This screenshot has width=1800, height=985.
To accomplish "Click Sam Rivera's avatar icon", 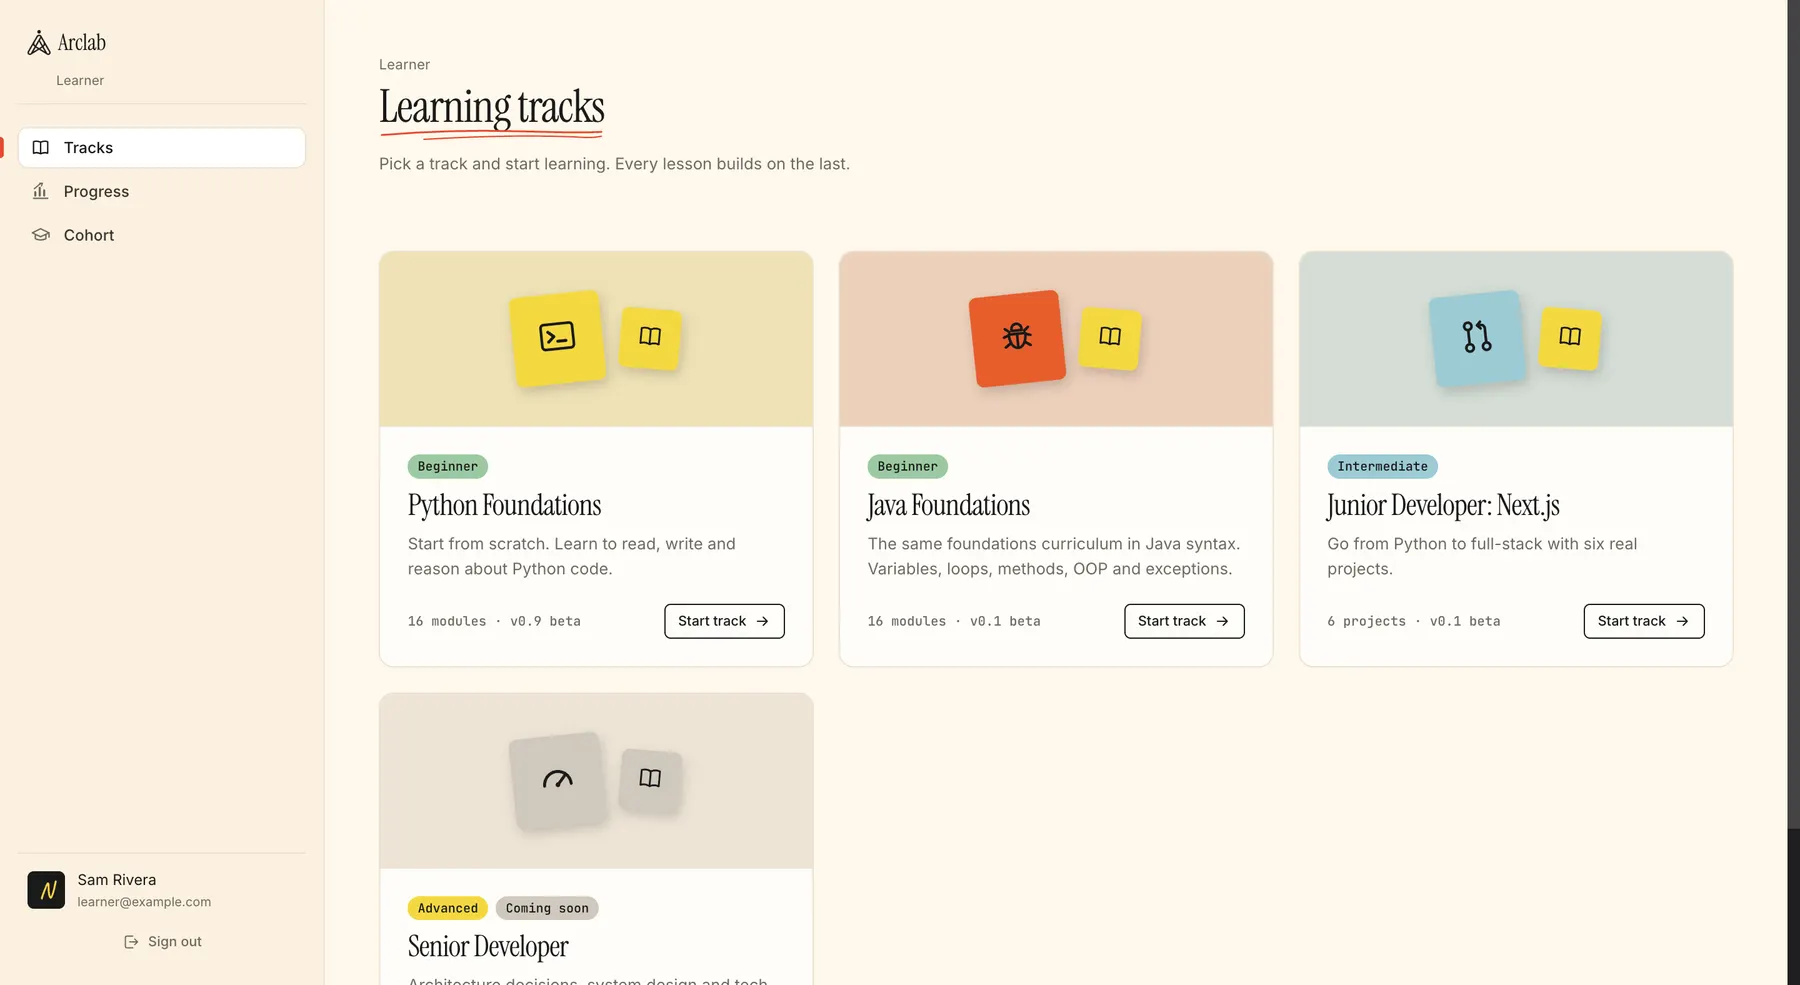I will (46, 890).
